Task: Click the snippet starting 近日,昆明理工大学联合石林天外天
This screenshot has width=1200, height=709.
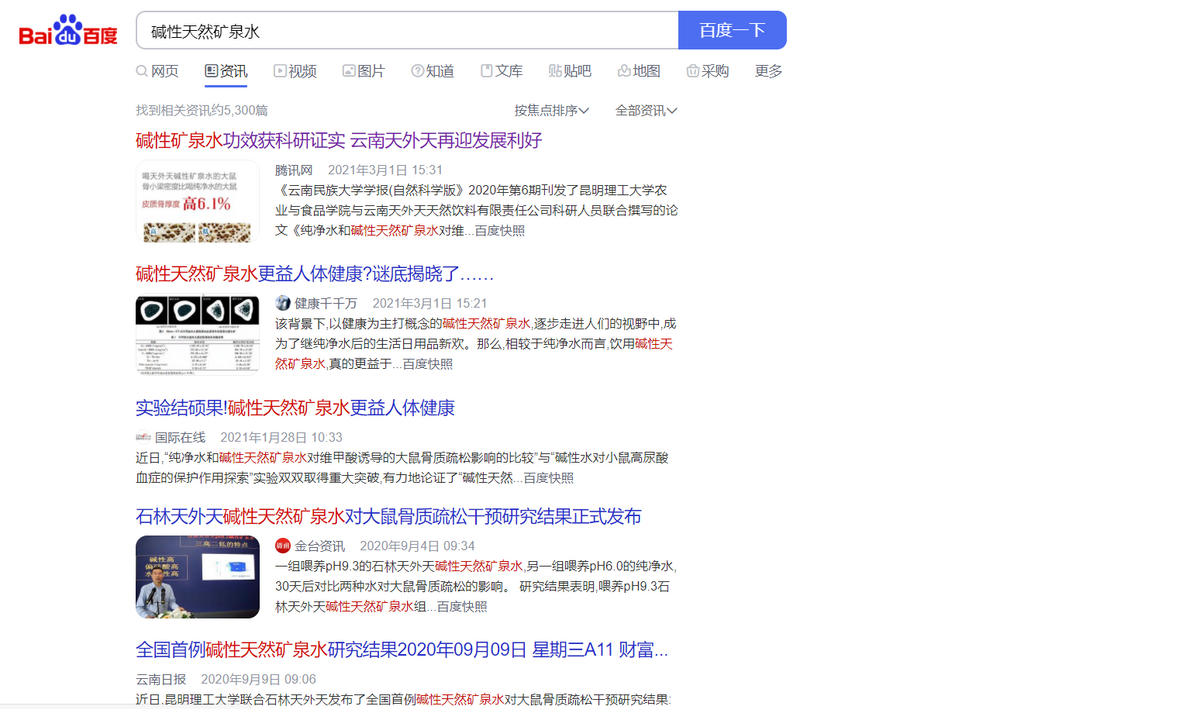Action: click(404, 699)
